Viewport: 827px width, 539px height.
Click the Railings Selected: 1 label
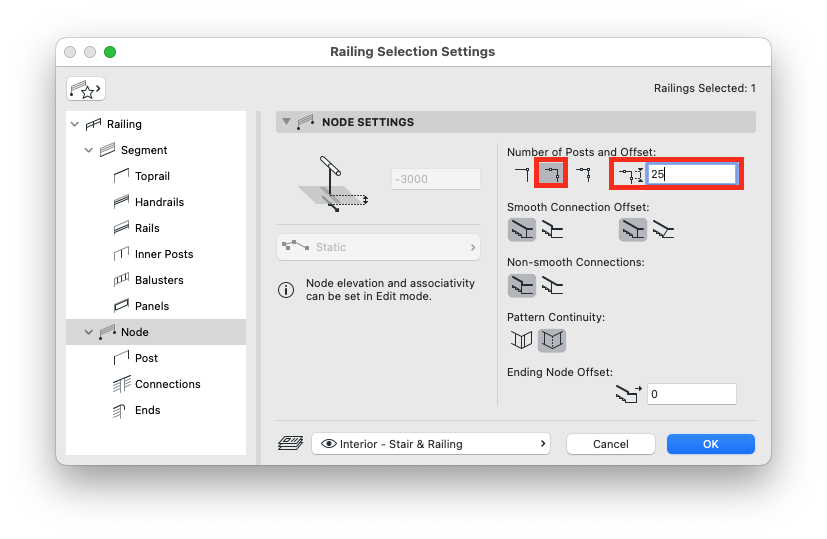[x=704, y=88]
